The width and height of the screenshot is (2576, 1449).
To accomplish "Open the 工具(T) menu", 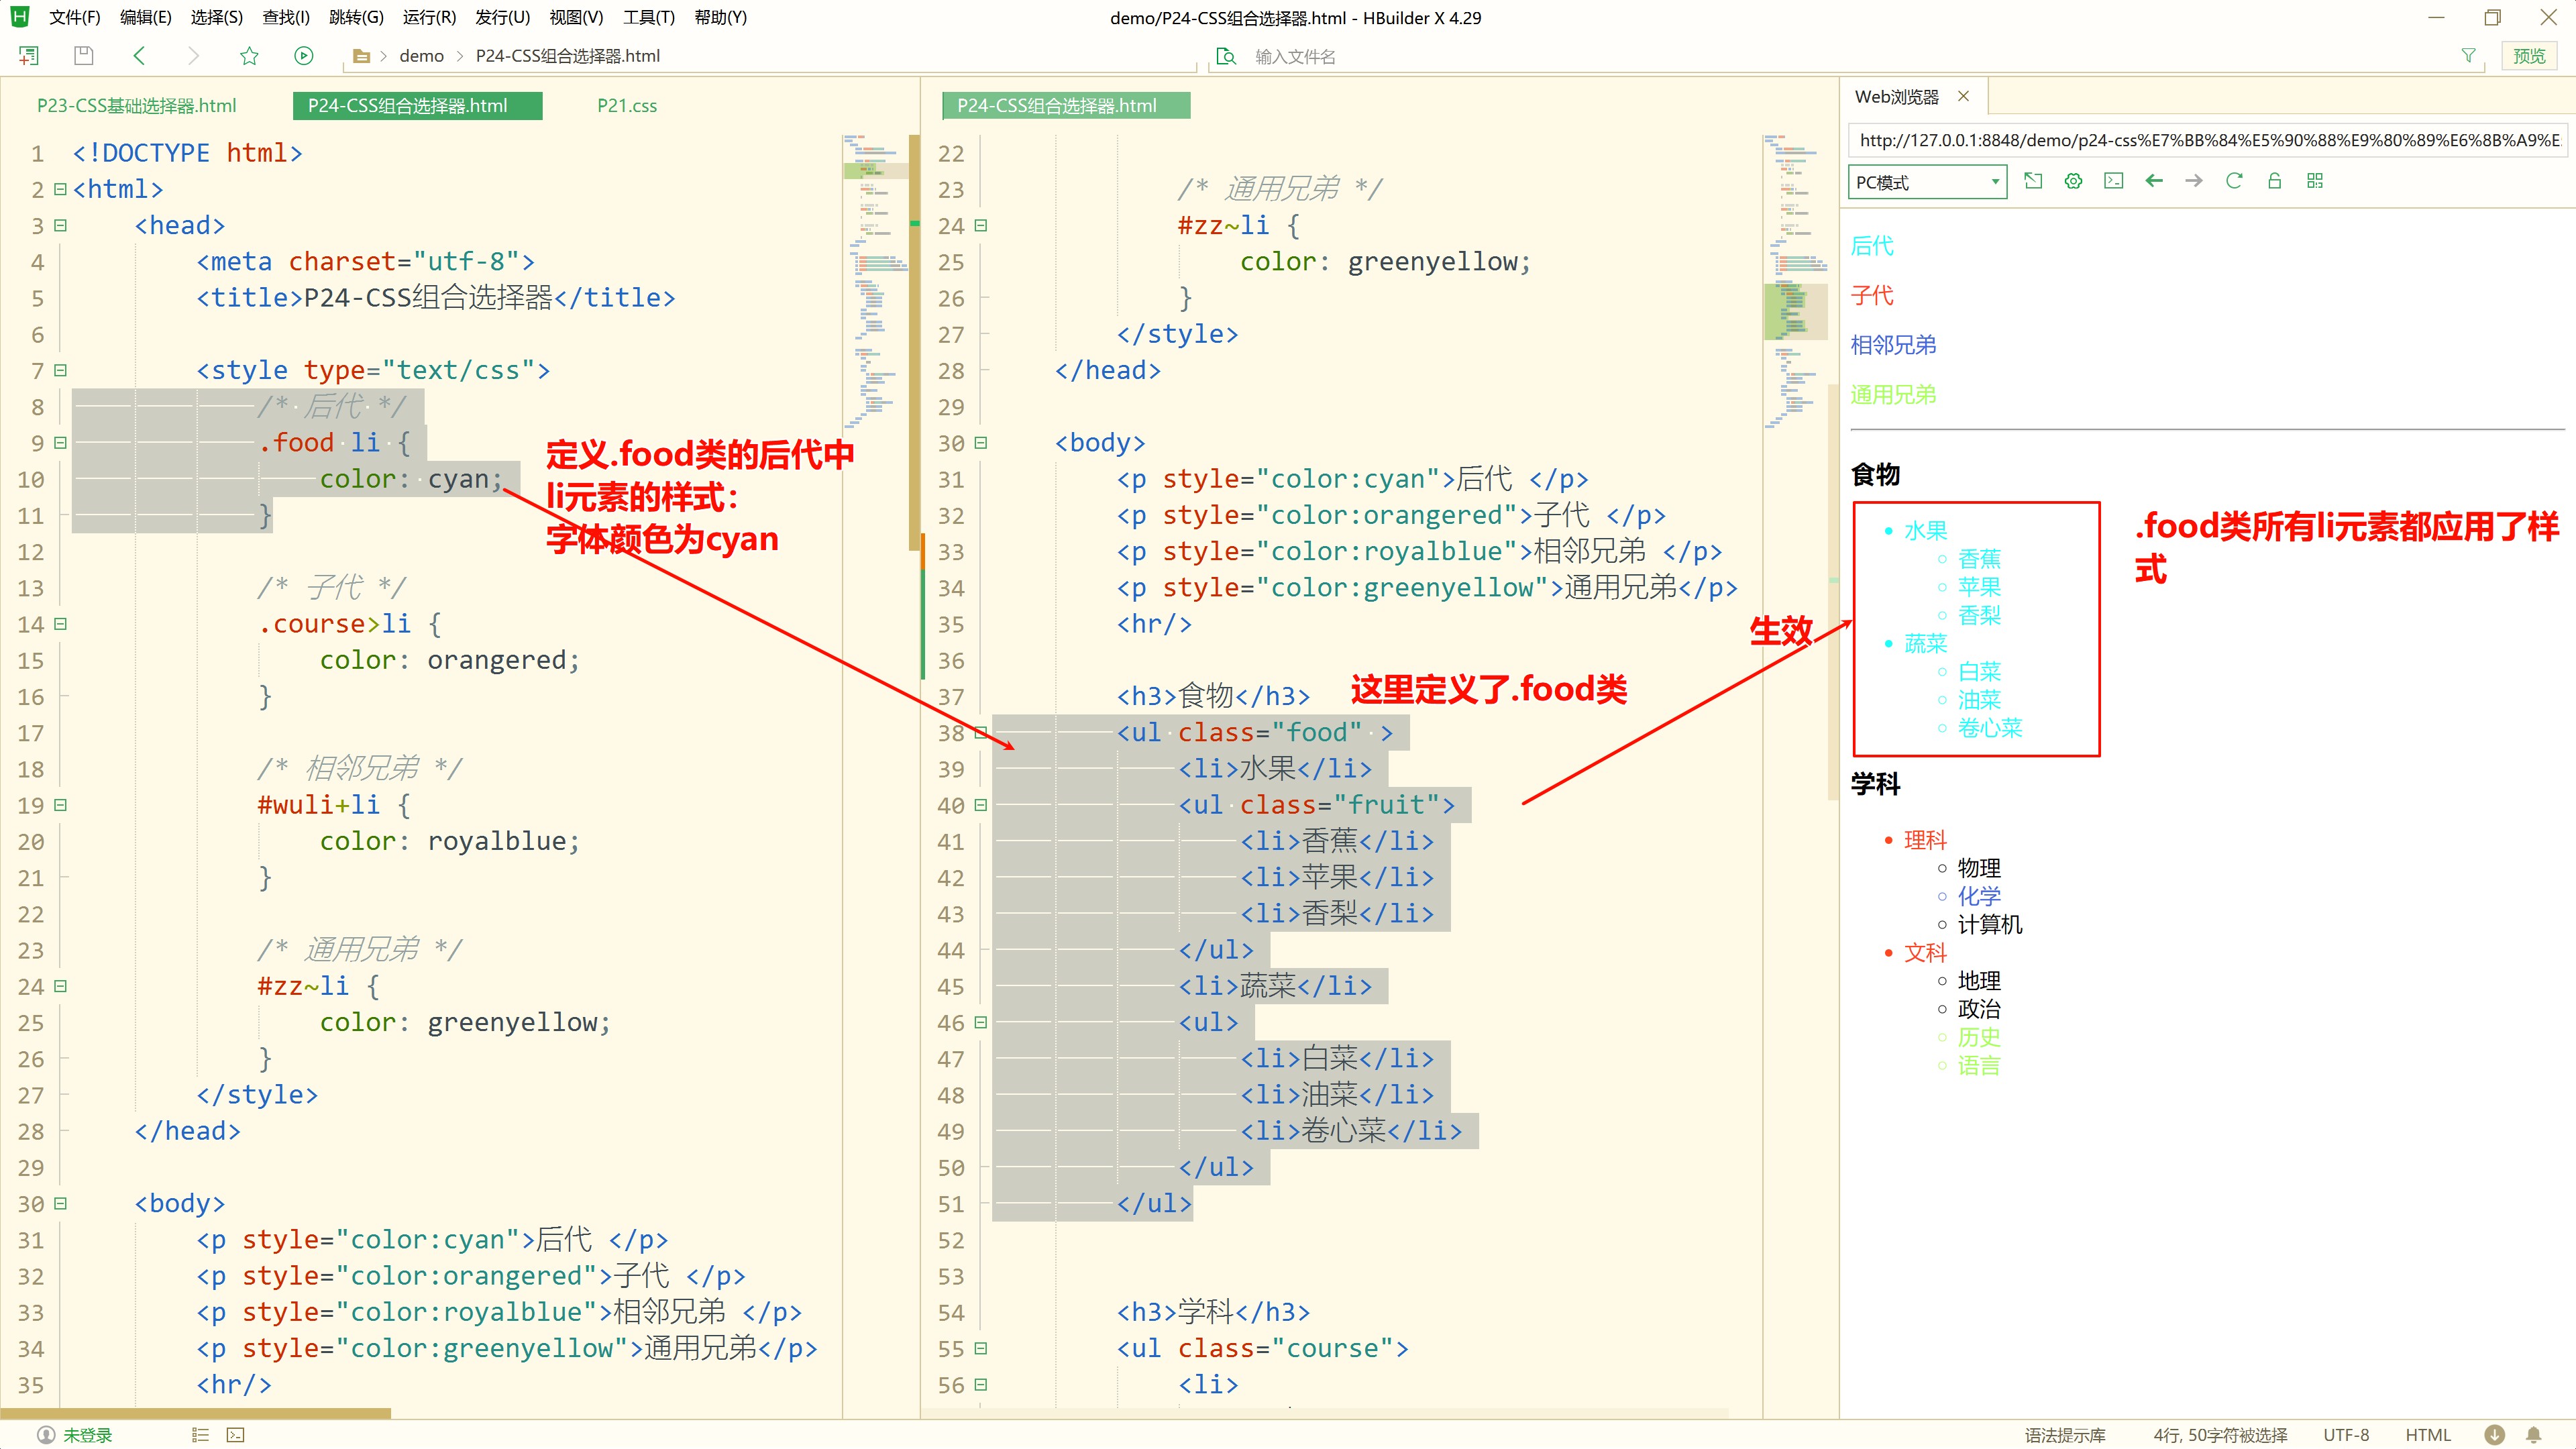I will tap(649, 17).
